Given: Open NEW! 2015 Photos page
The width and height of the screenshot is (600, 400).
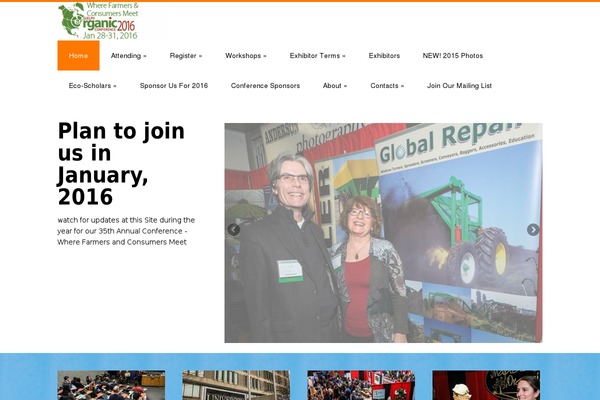Looking at the screenshot, I should click(x=453, y=56).
